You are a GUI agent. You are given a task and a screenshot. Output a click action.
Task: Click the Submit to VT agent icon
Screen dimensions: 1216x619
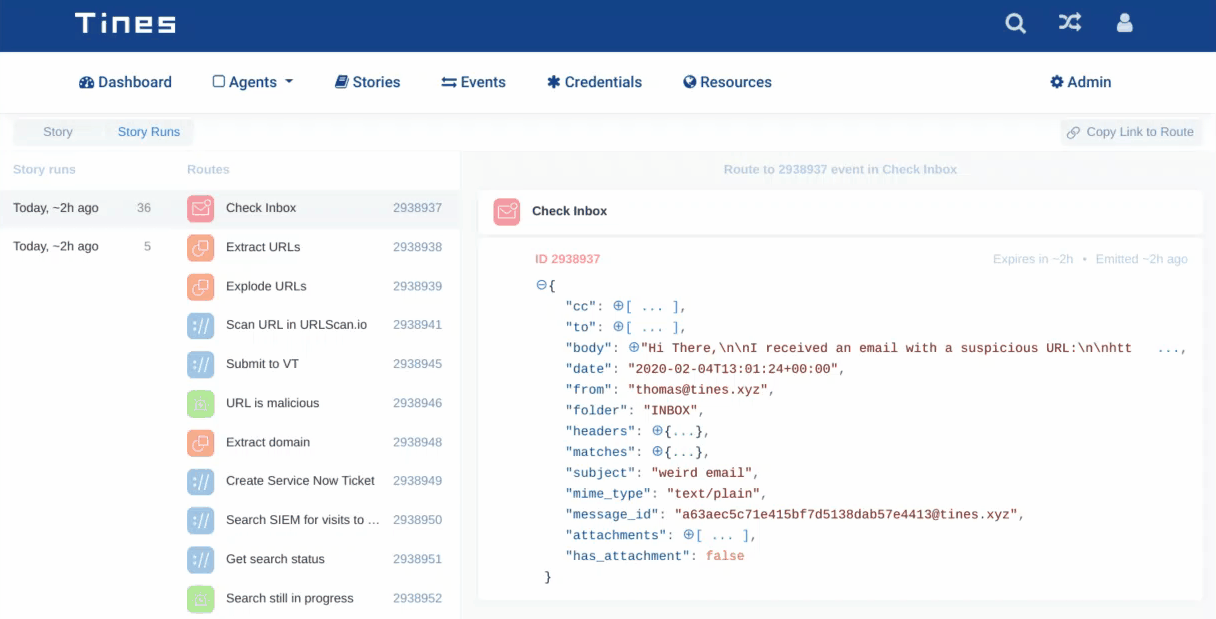[x=201, y=364]
